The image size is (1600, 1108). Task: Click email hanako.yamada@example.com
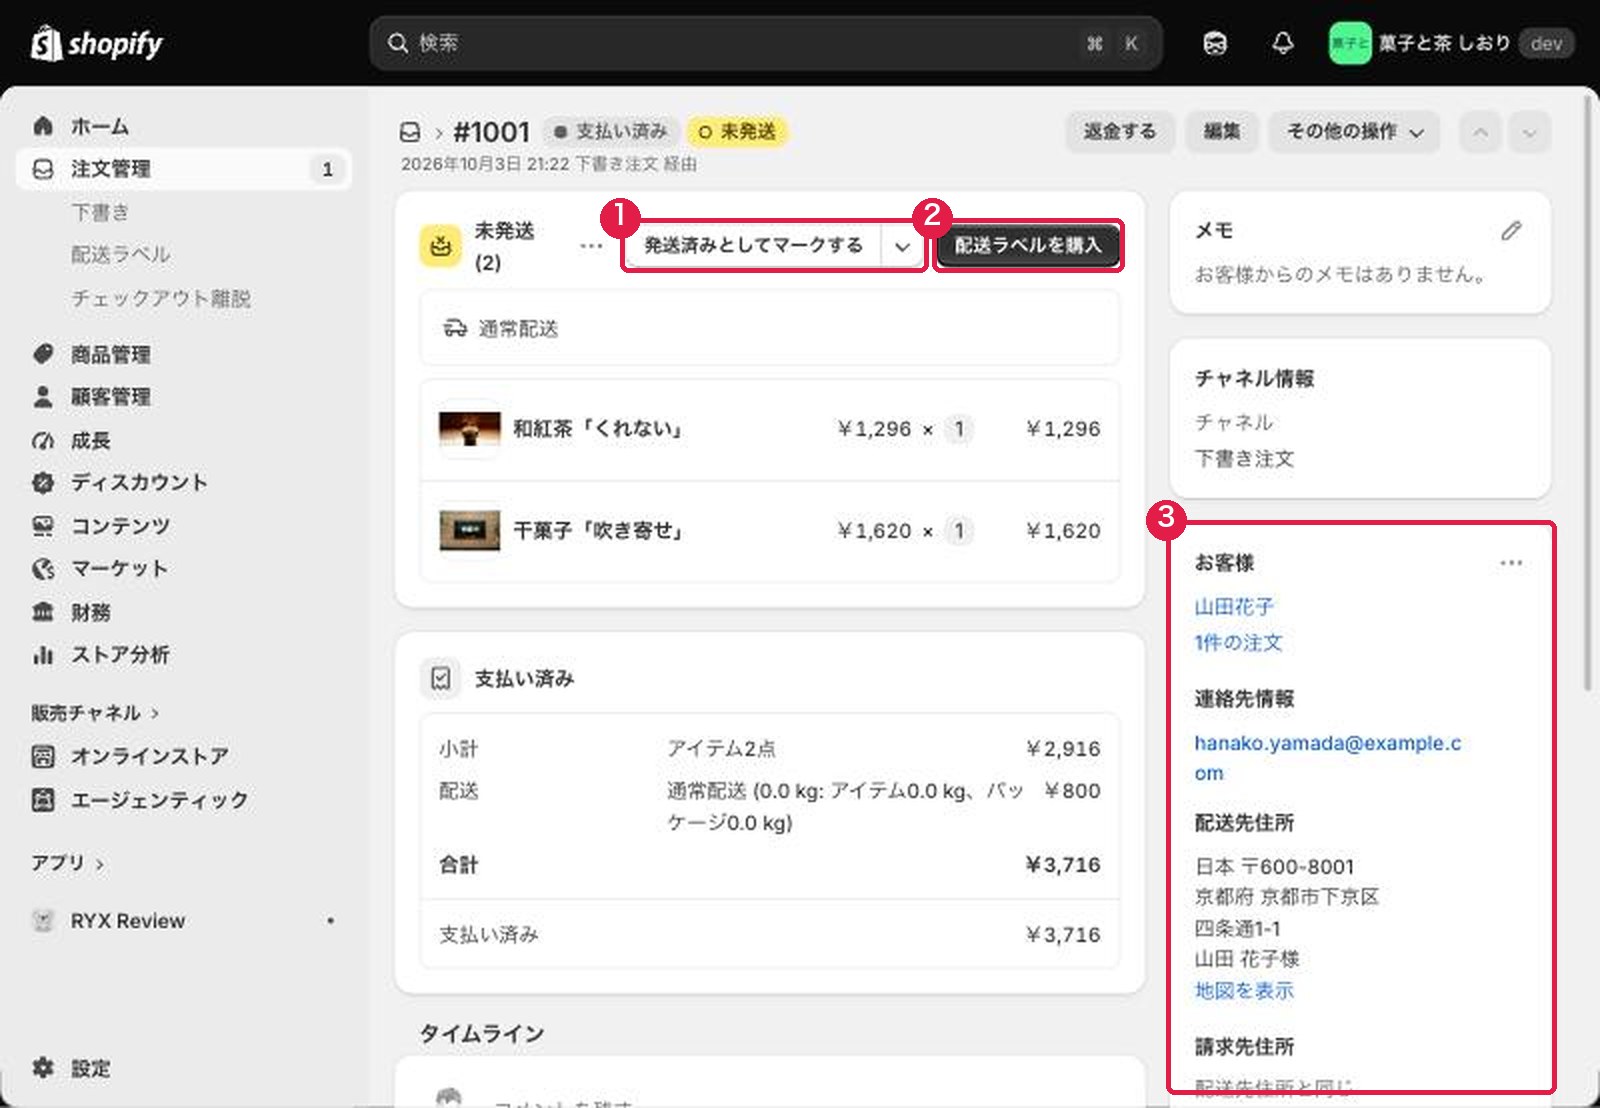pos(1327,758)
